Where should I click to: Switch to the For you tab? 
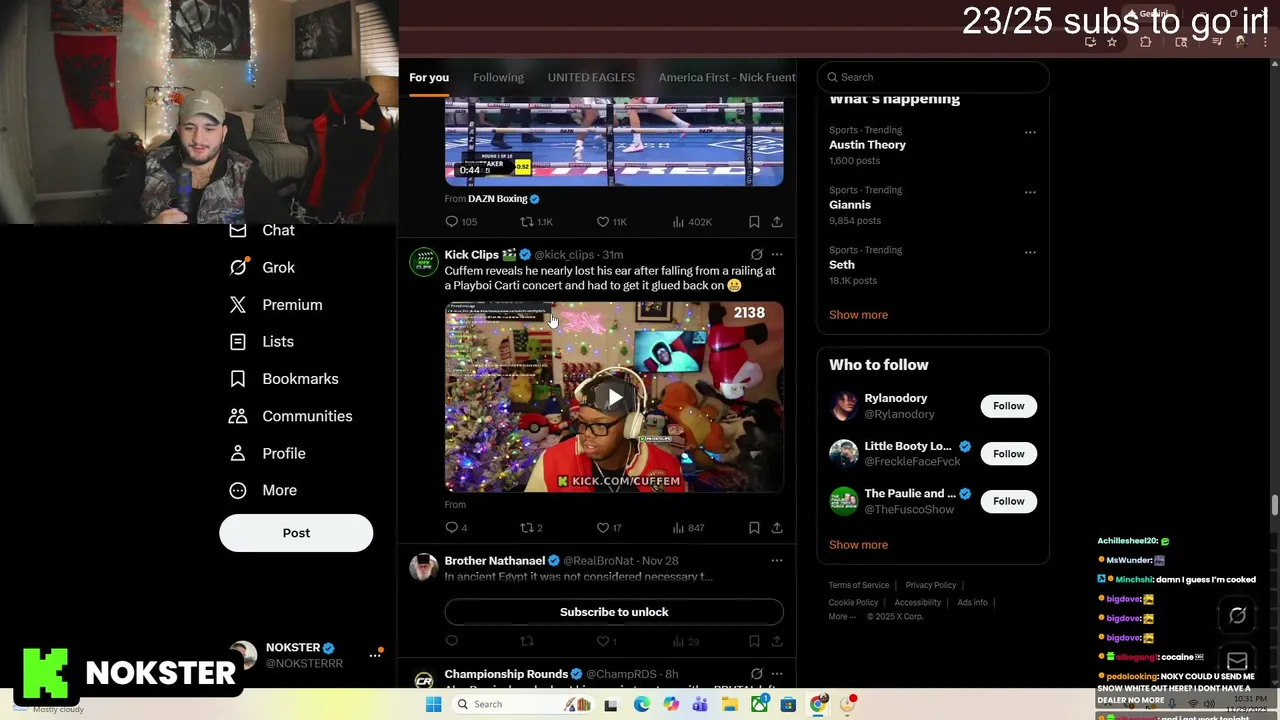[429, 78]
